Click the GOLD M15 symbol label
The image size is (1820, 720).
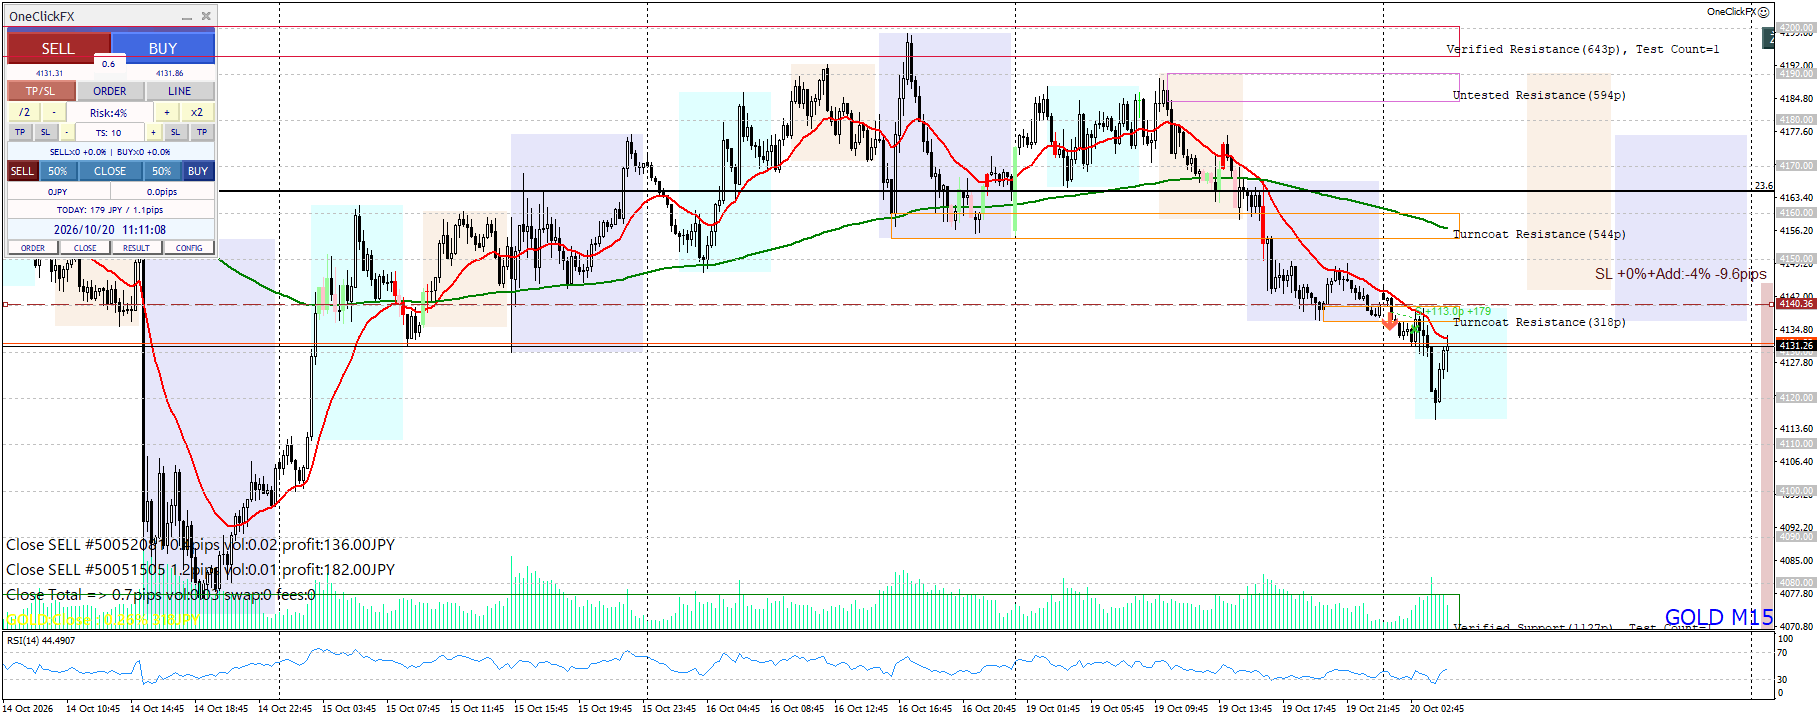point(1719,617)
